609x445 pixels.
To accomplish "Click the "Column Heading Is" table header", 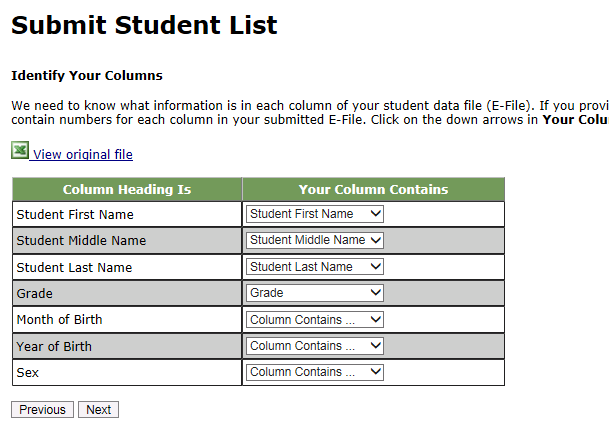I will [x=127, y=189].
